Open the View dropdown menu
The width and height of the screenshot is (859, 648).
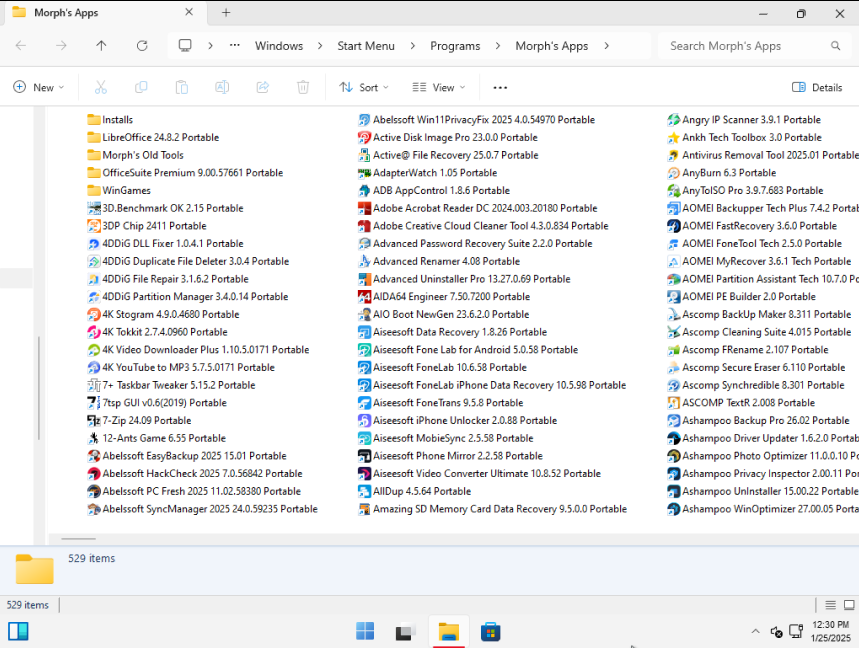pos(438,87)
